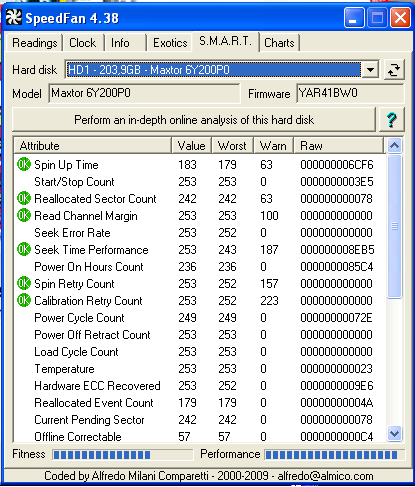Click the blue question mark help icon
This screenshot has width=415, height=487.
pyautogui.click(x=392, y=120)
